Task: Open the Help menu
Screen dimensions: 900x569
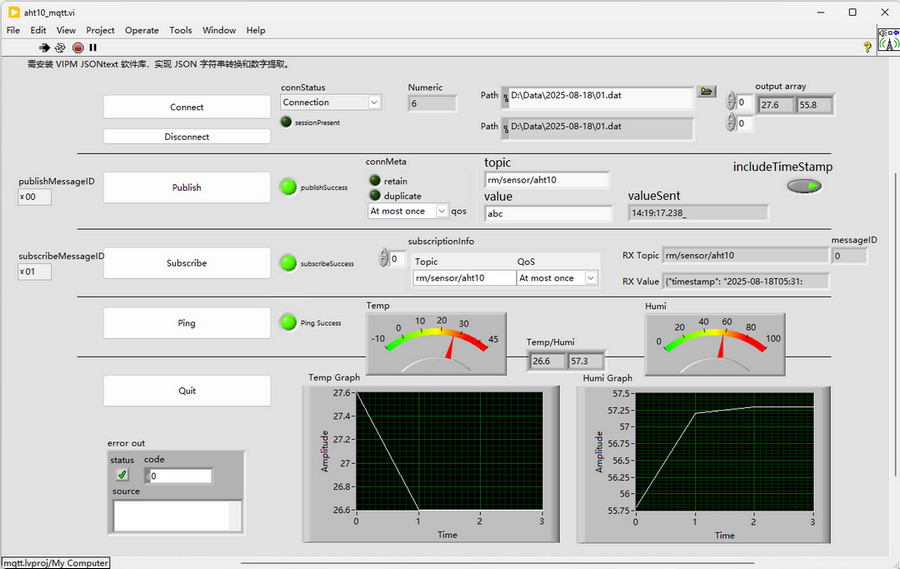Action: coord(256,30)
